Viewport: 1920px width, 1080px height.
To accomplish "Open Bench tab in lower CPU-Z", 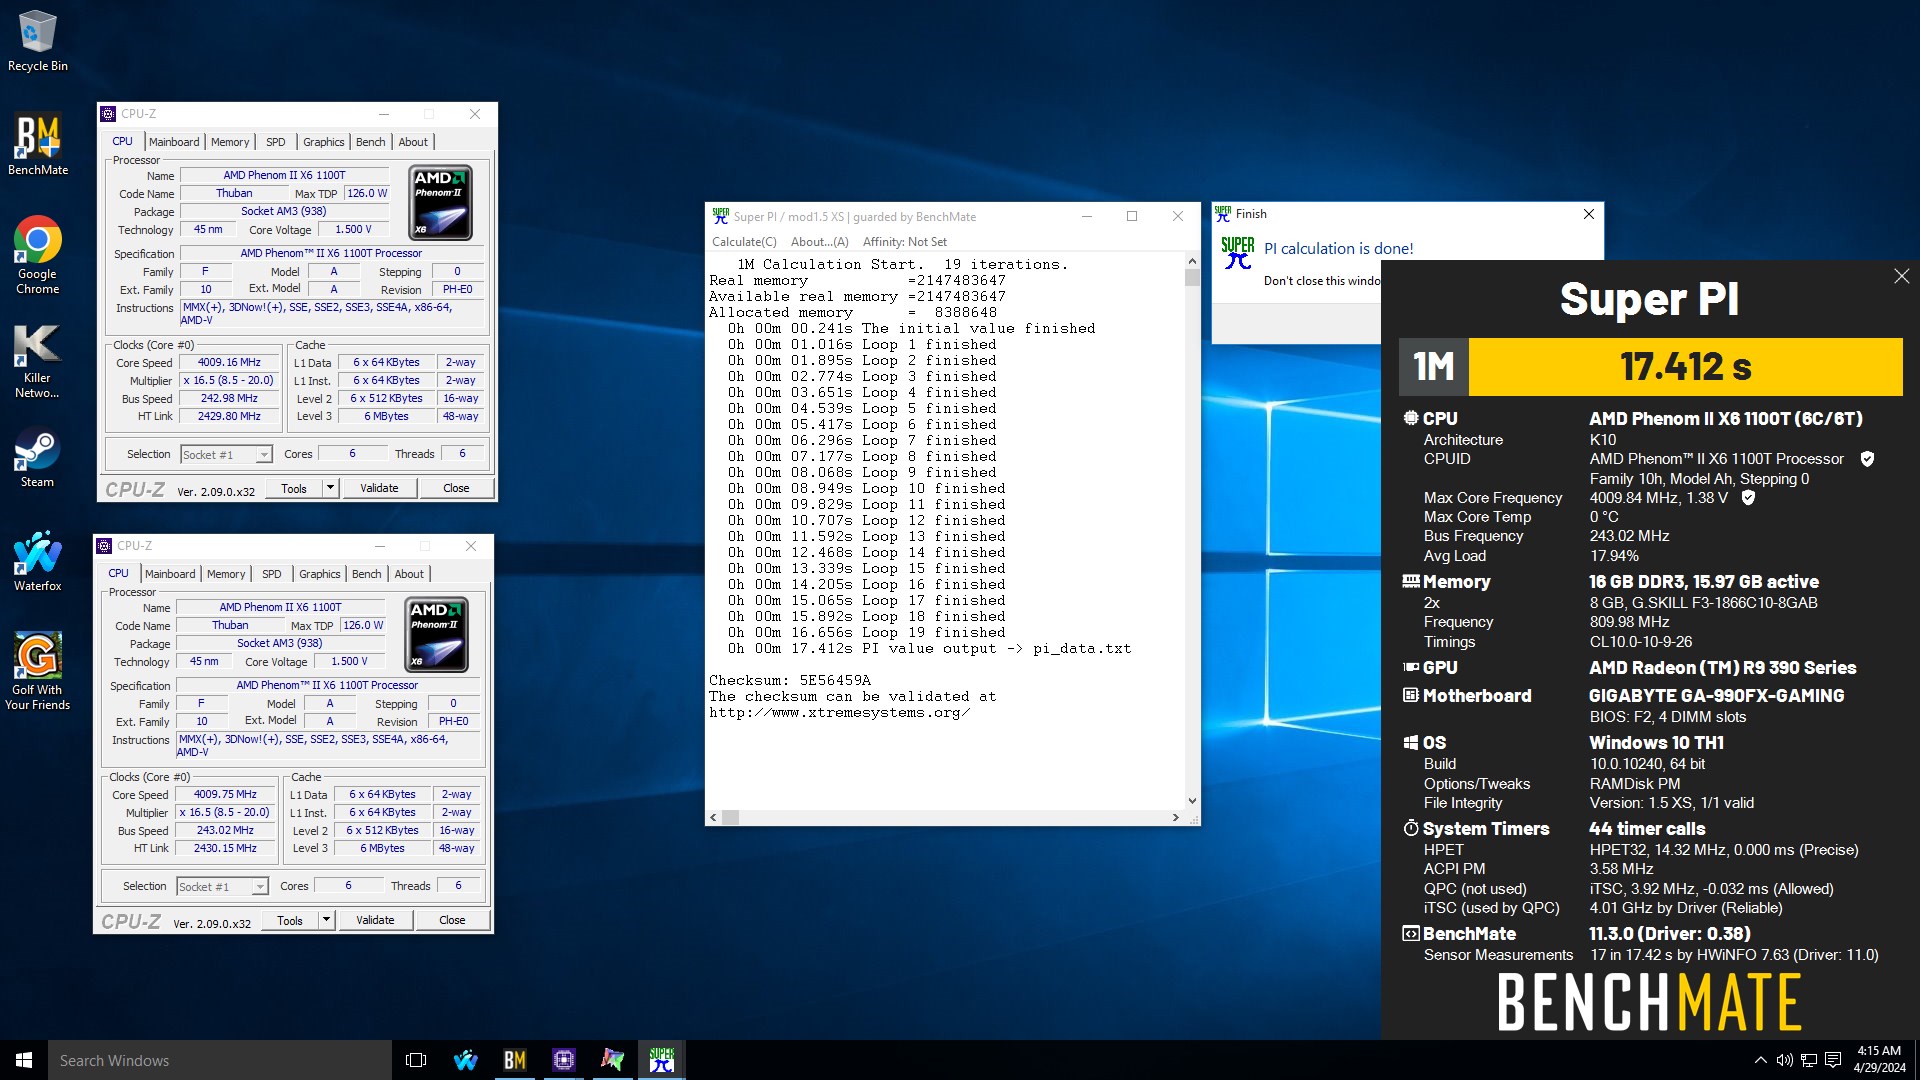I will [367, 574].
